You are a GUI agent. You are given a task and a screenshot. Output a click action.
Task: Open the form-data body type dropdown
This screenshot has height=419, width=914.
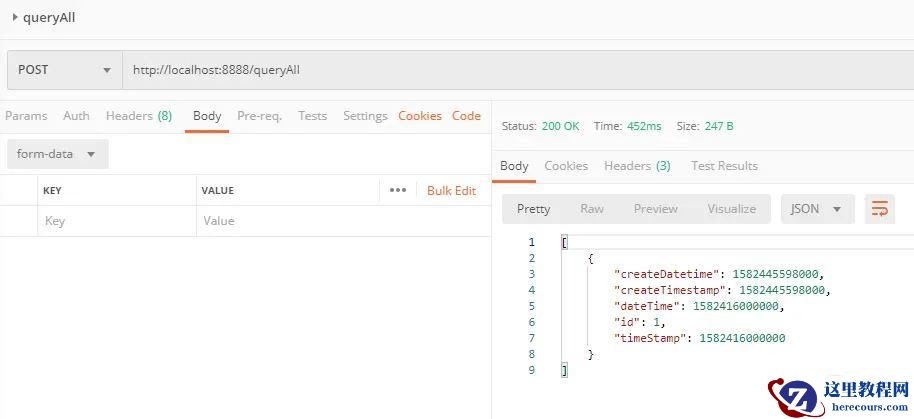(x=57, y=154)
